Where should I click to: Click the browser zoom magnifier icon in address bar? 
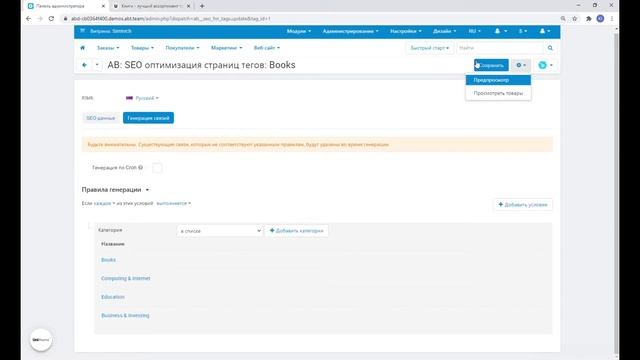click(563, 18)
